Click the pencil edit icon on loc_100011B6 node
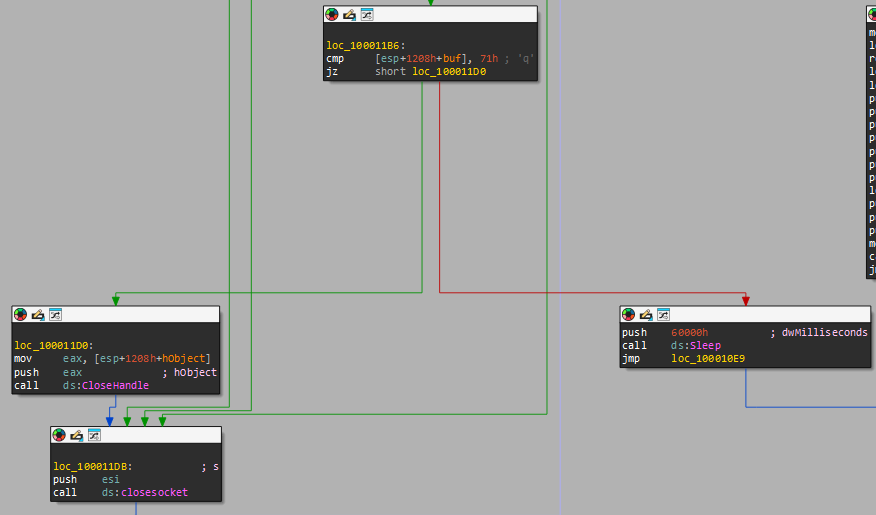This screenshot has width=876, height=515. point(349,15)
